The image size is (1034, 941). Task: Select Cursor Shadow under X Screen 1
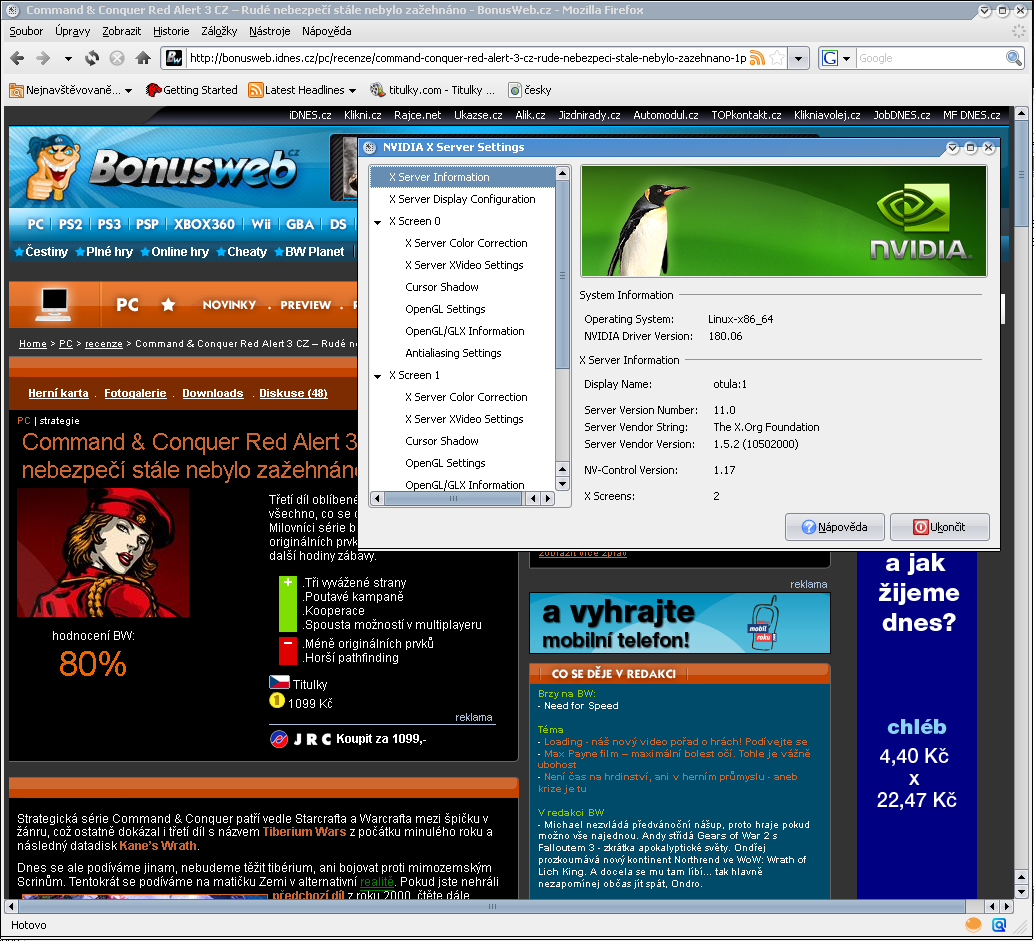(442, 441)
